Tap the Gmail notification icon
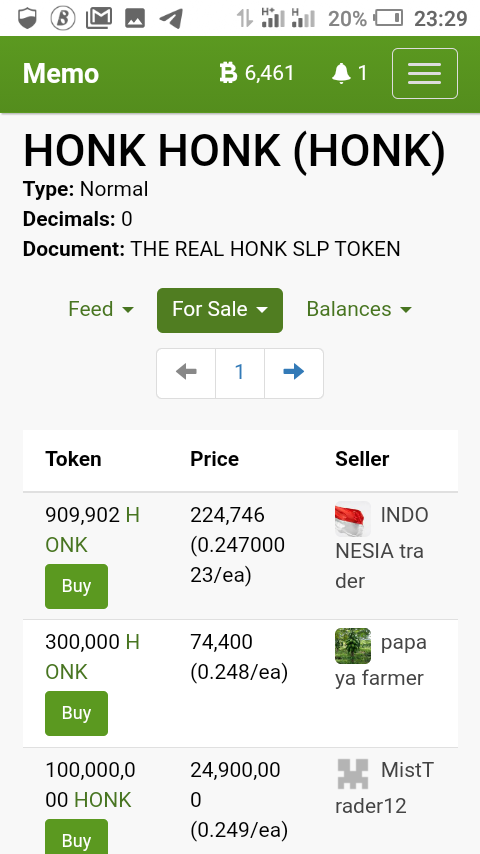Viewport: 480px width, 854px height. (99, 19)
